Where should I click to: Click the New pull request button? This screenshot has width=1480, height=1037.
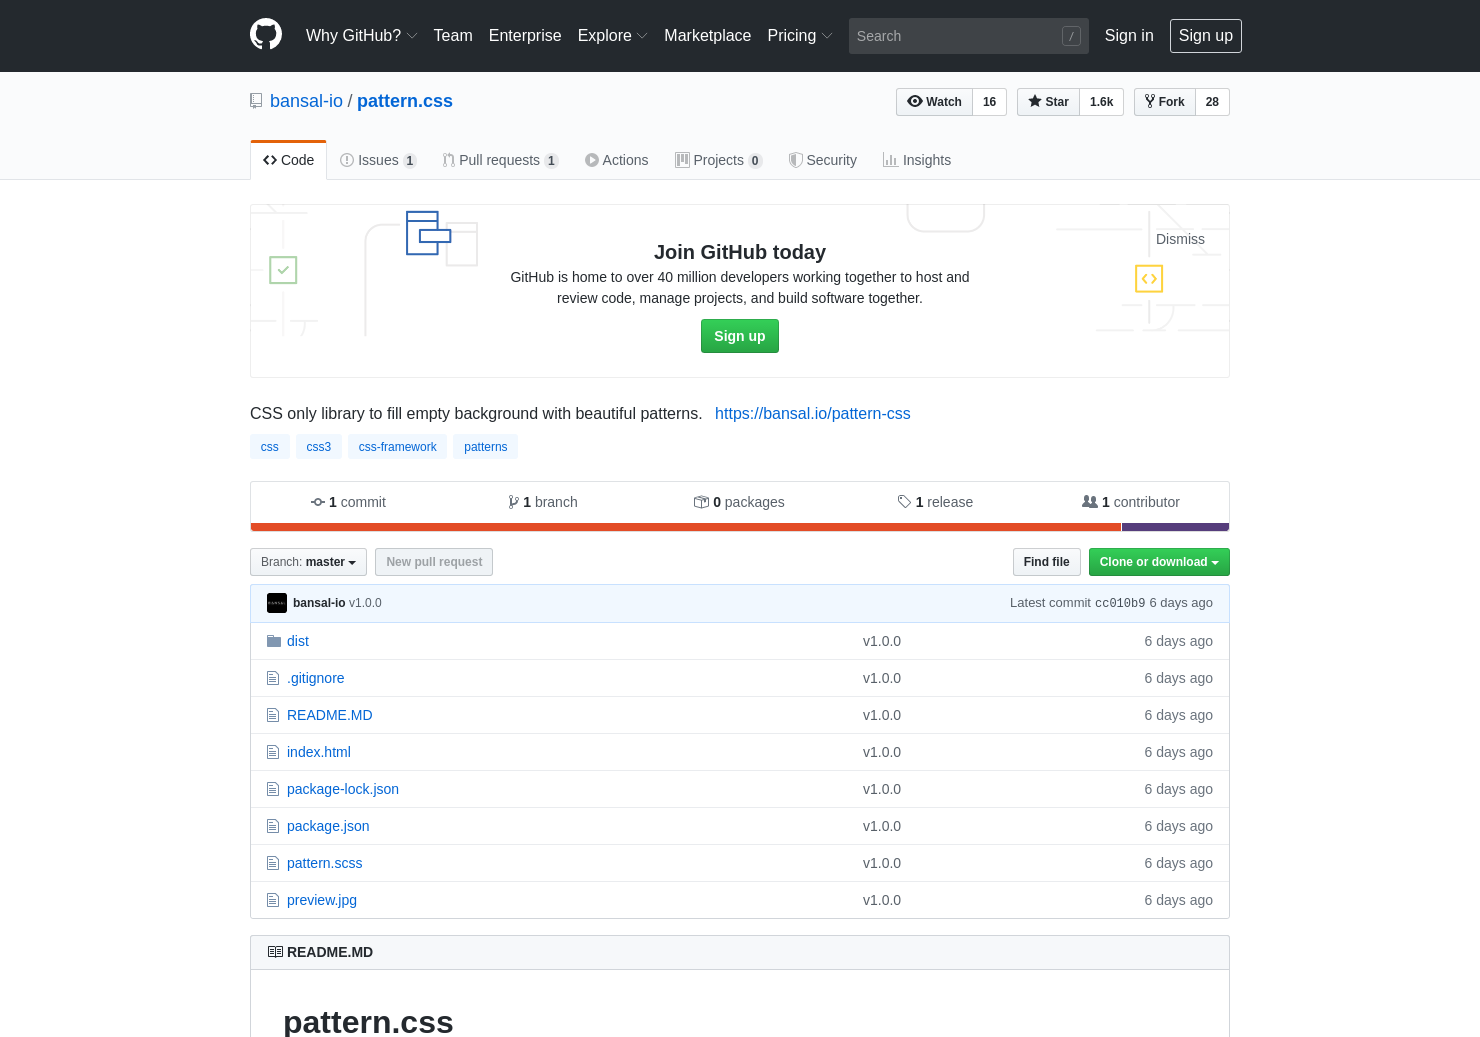click(434, 562)
